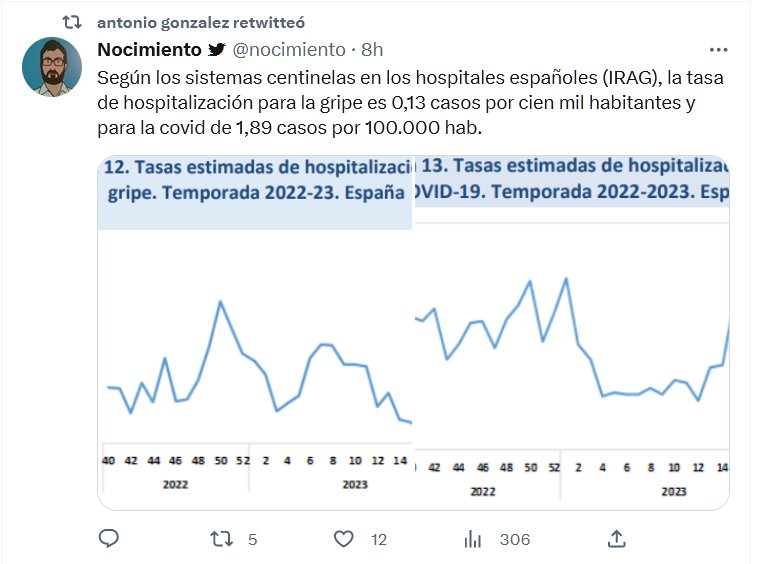Viewport: 770px width, 564px height.
Task: Click the view count of 306
Action: pyautogui.click(x=514, y=540)
